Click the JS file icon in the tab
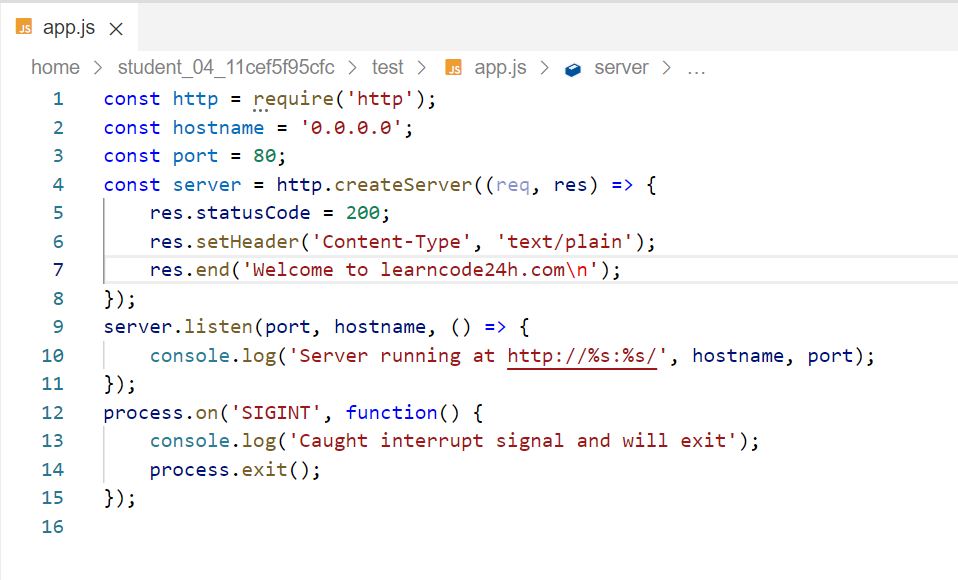The image size is (958, 580). 24,28
